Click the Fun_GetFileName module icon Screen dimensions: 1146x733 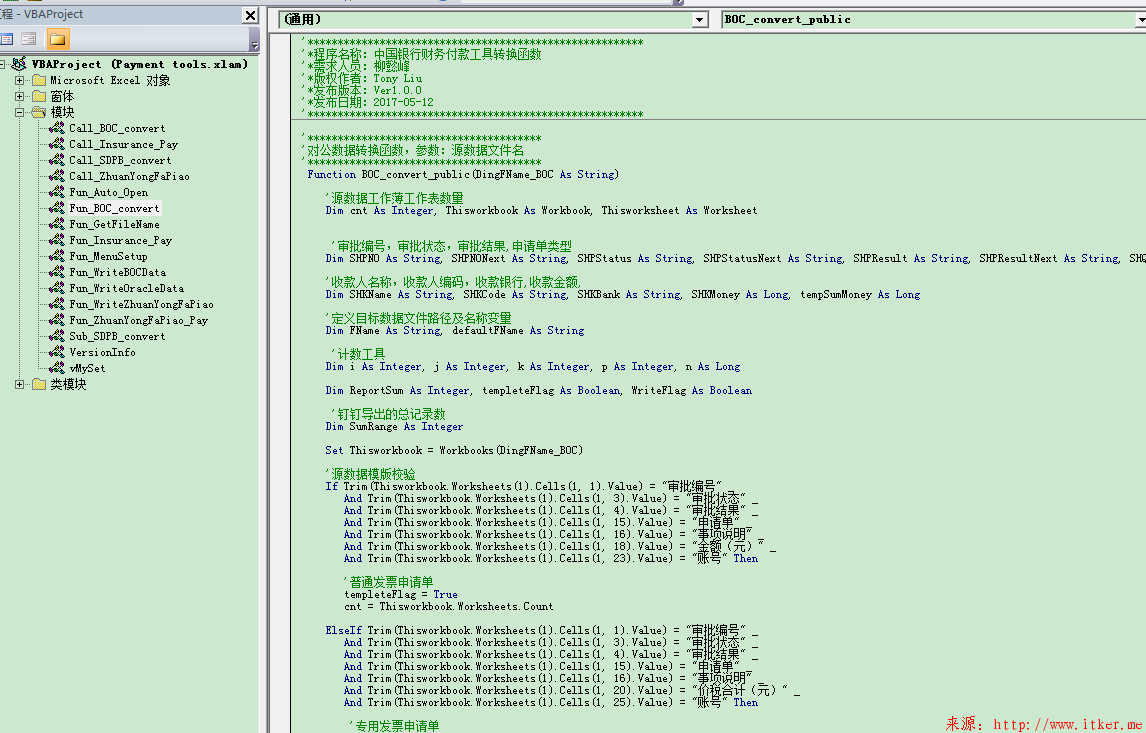pyautogui.click(x=56, y=224)
